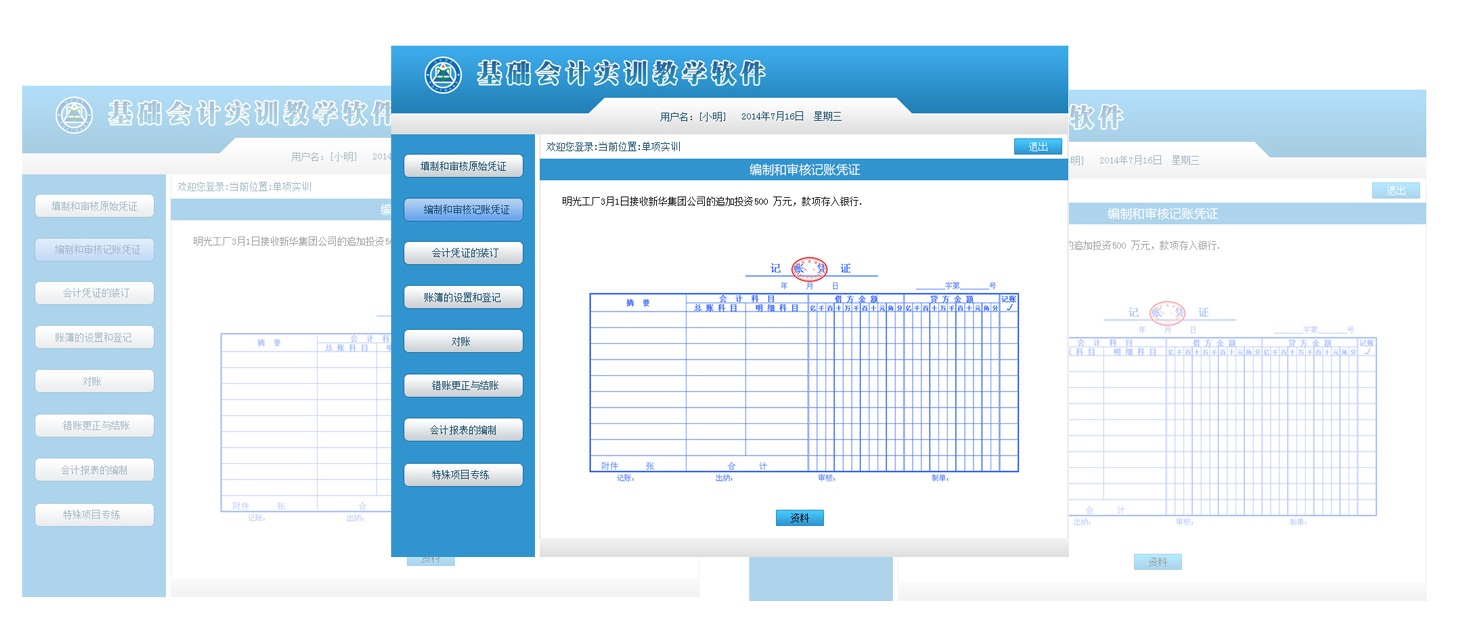The image size is (1461, 622).
Task: Click first empty 总账科目 cell in foreground voucher
Action: pos(716,320)
